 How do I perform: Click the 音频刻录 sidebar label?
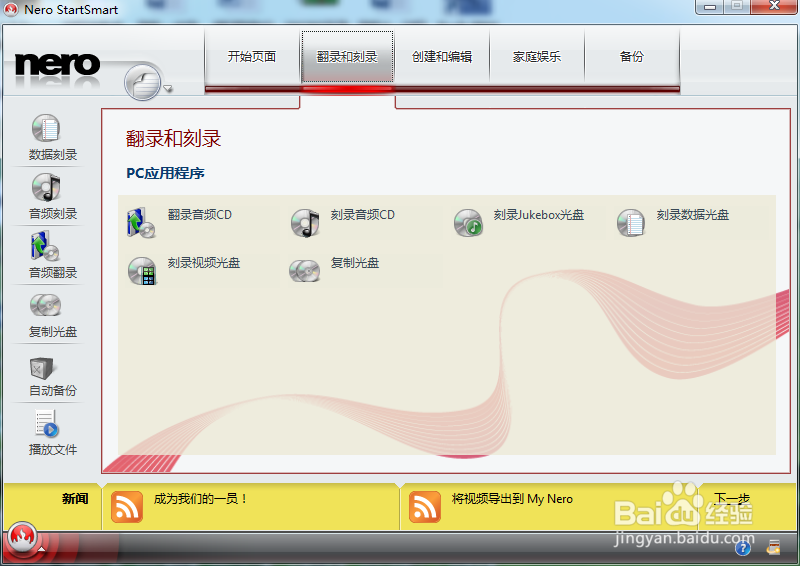pyautogui.click(x=53, y=214)
